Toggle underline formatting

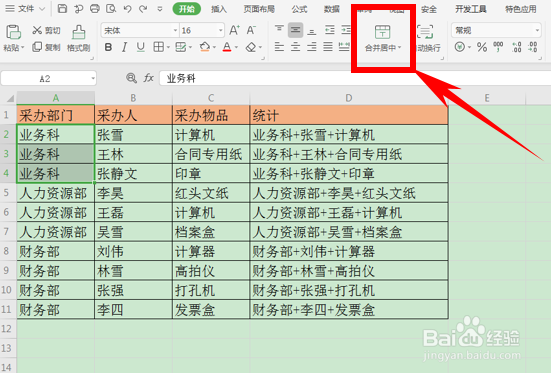point(141,47)
